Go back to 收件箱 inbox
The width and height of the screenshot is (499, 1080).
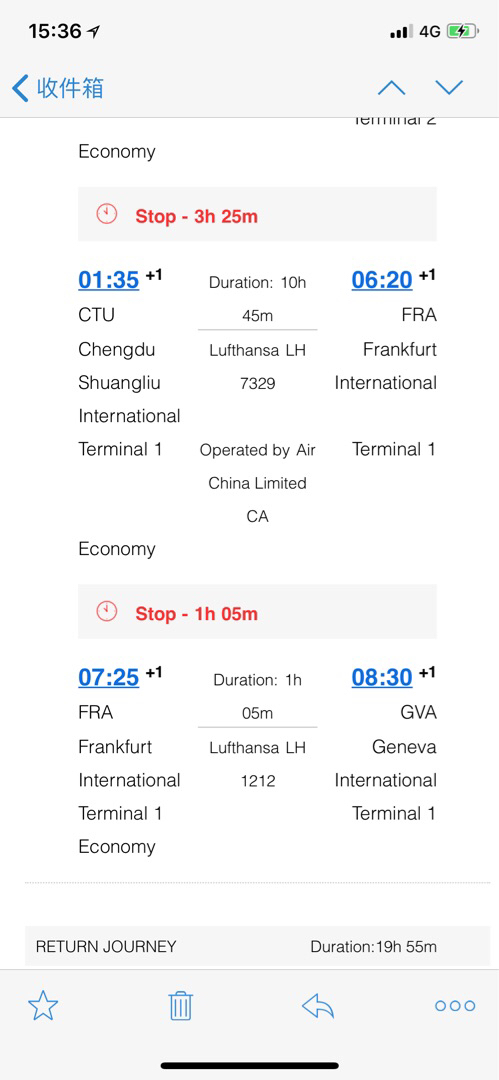pyautogui.click(x=58, y=88)
